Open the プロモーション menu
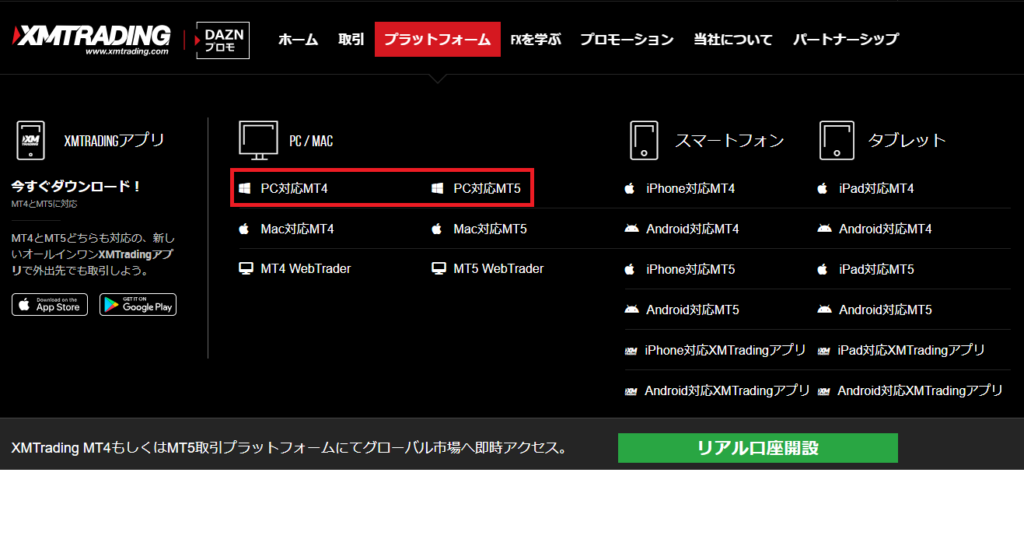The image size is (1024, 560). (x=627, y=40)
